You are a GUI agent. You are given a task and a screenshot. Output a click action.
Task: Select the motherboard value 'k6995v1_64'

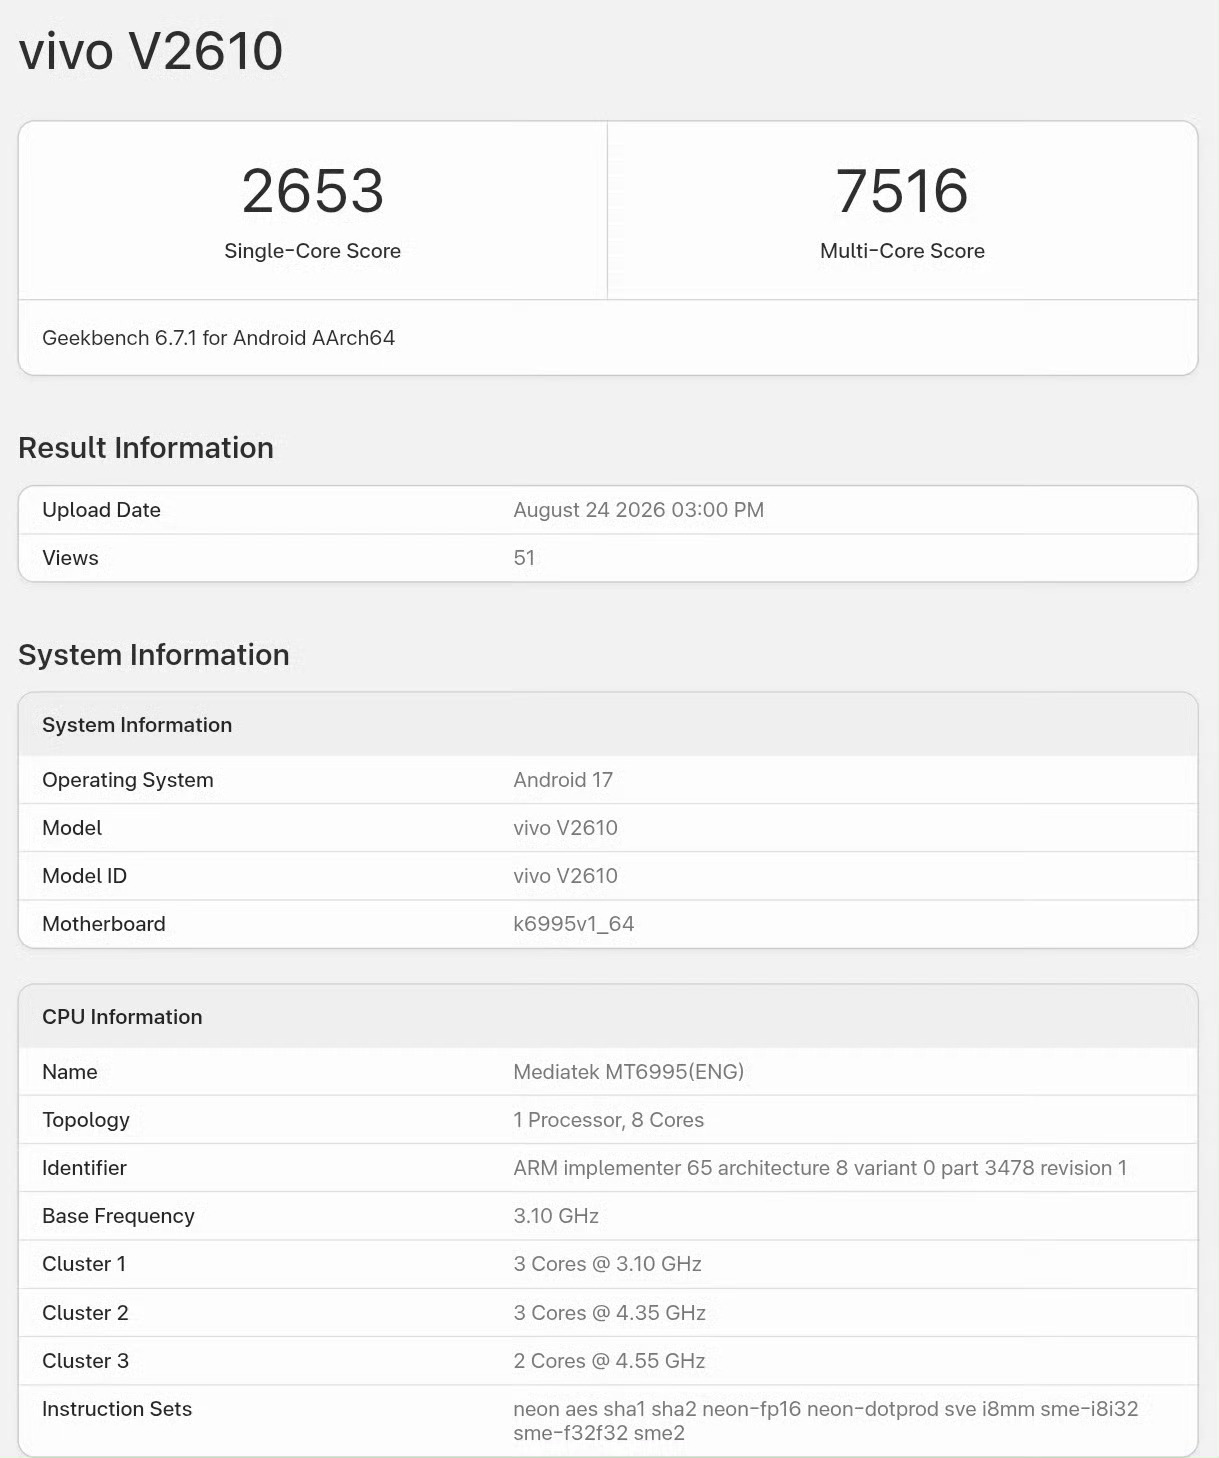pyautogui.click(x=573, y=924)
